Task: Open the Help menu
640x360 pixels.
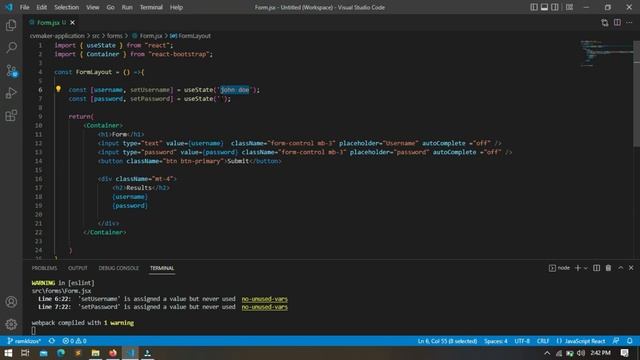Action: (176, 7)
